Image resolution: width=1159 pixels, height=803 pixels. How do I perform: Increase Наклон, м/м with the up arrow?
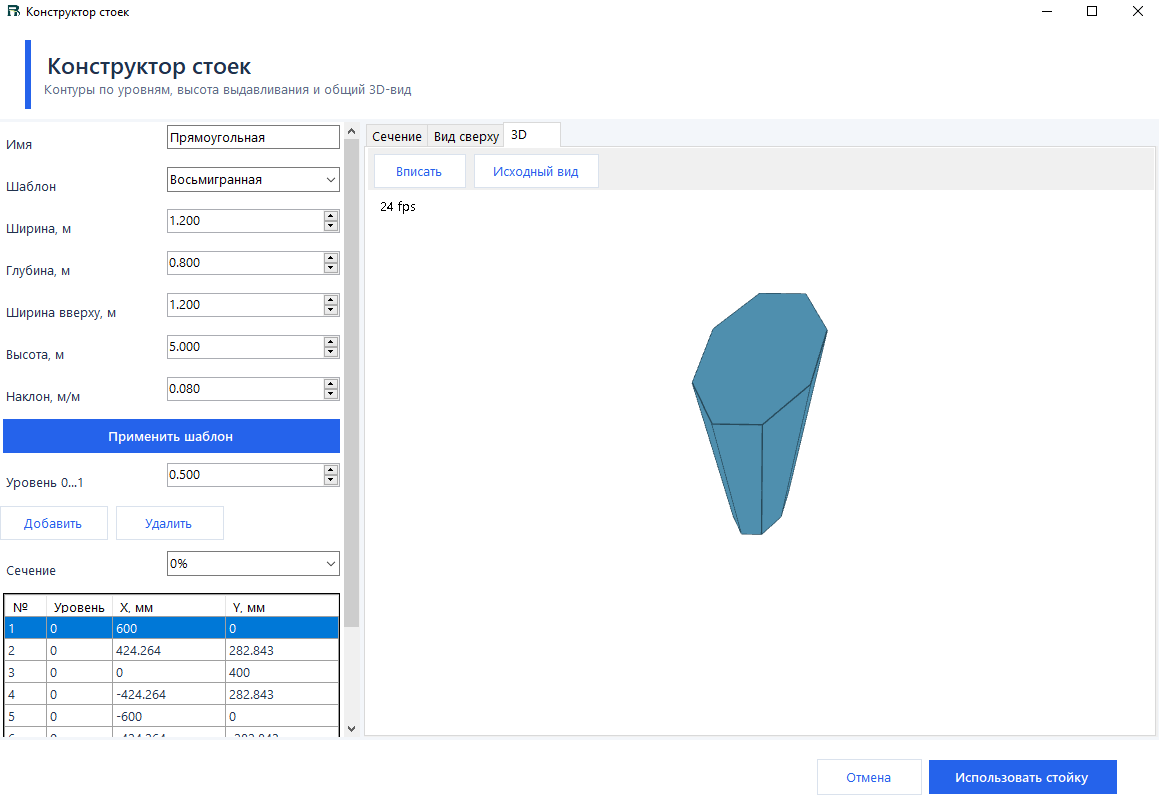(331, 384)
